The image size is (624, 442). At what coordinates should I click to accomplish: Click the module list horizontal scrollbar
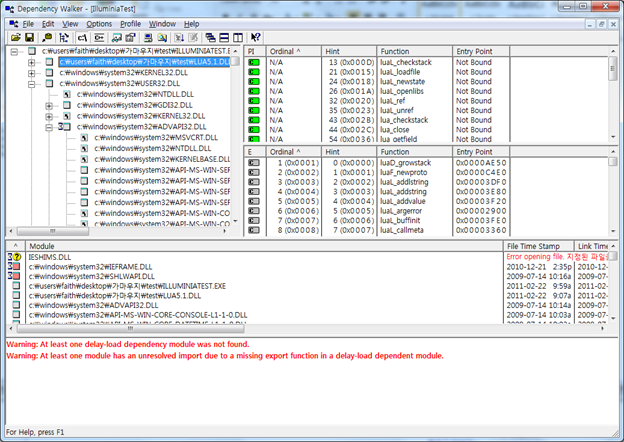(306, 329)
